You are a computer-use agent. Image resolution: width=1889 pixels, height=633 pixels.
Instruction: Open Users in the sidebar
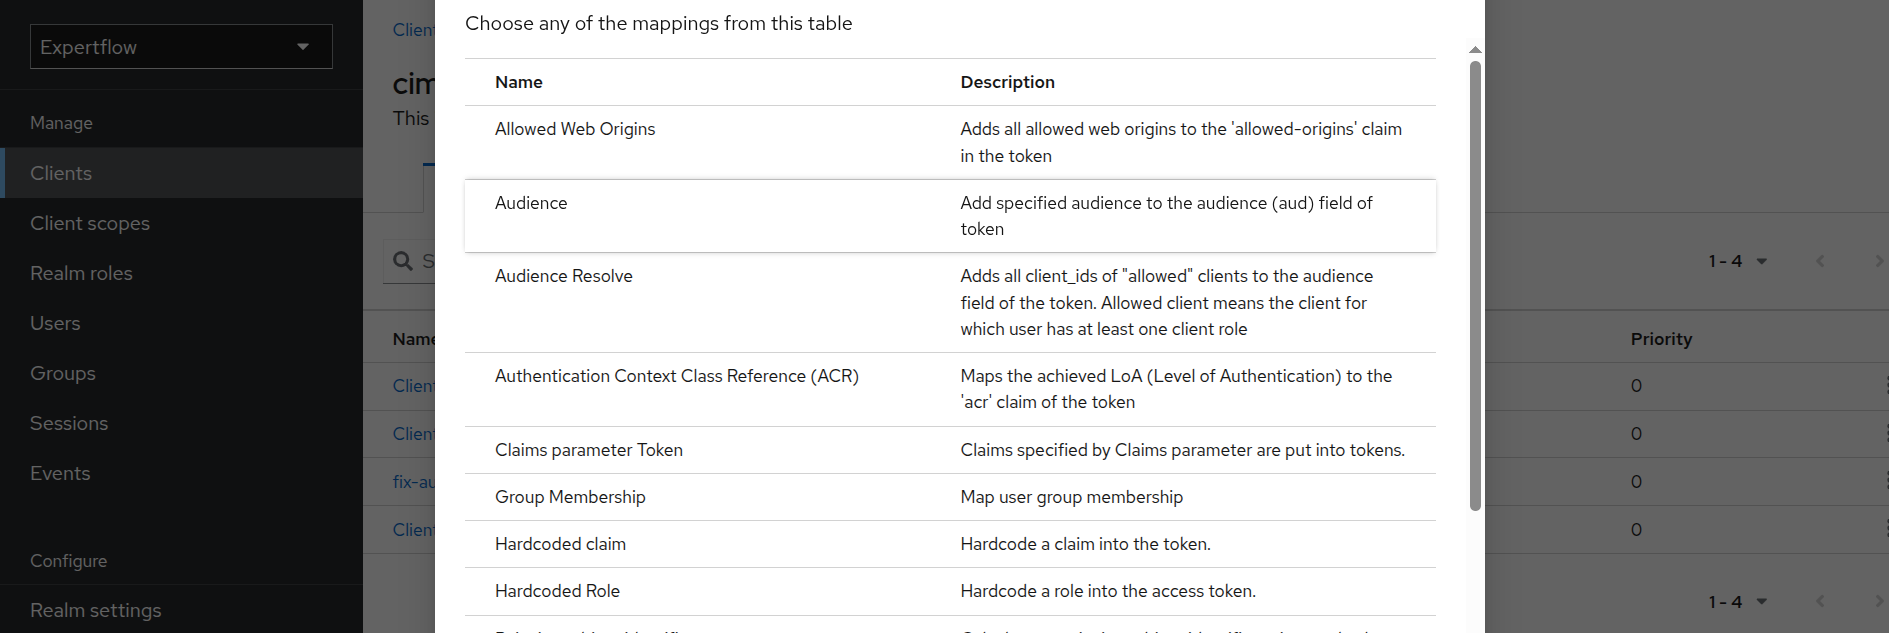55,323
